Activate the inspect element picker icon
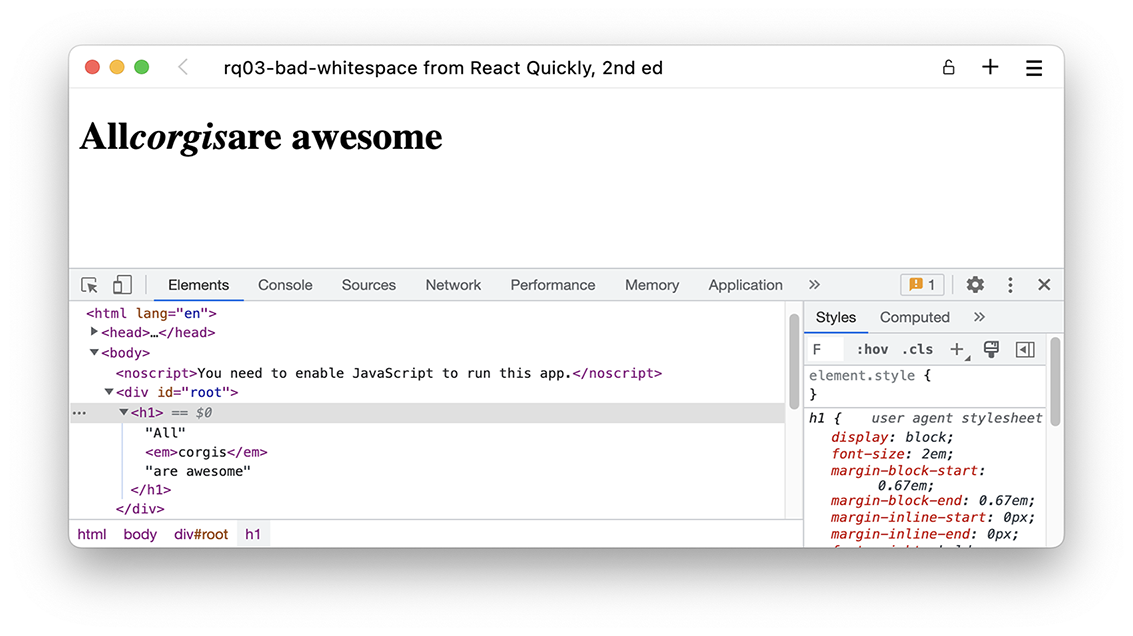 click(x=90, y=285)
